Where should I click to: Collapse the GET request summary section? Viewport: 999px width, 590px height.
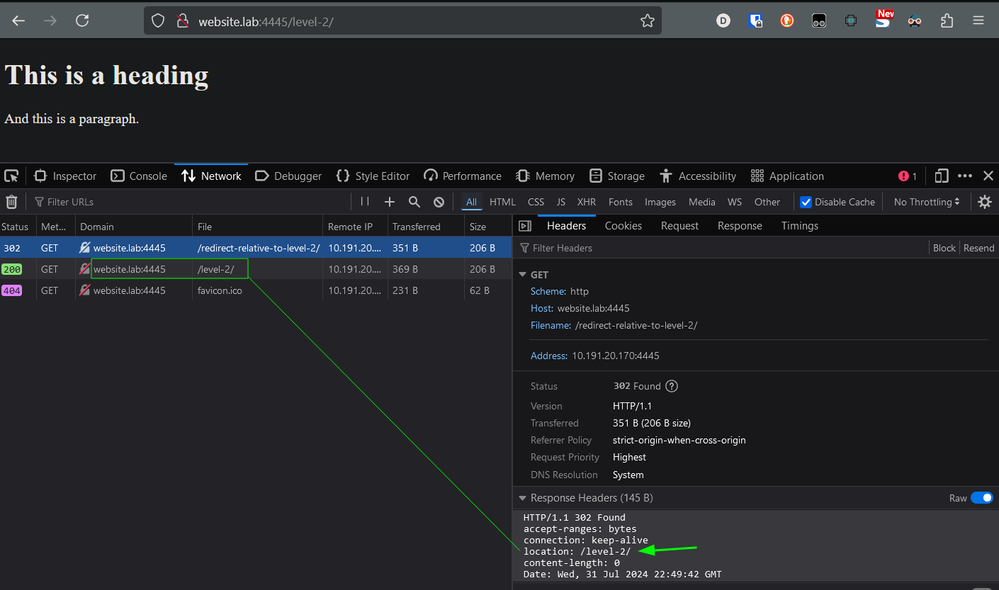(522, 275)
